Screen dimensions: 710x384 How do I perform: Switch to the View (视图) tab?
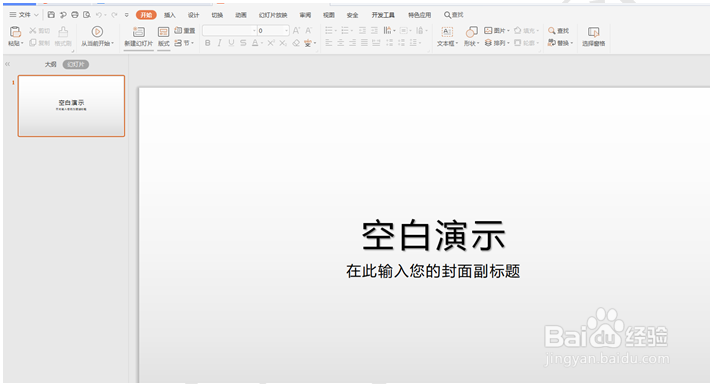point(329,15)
